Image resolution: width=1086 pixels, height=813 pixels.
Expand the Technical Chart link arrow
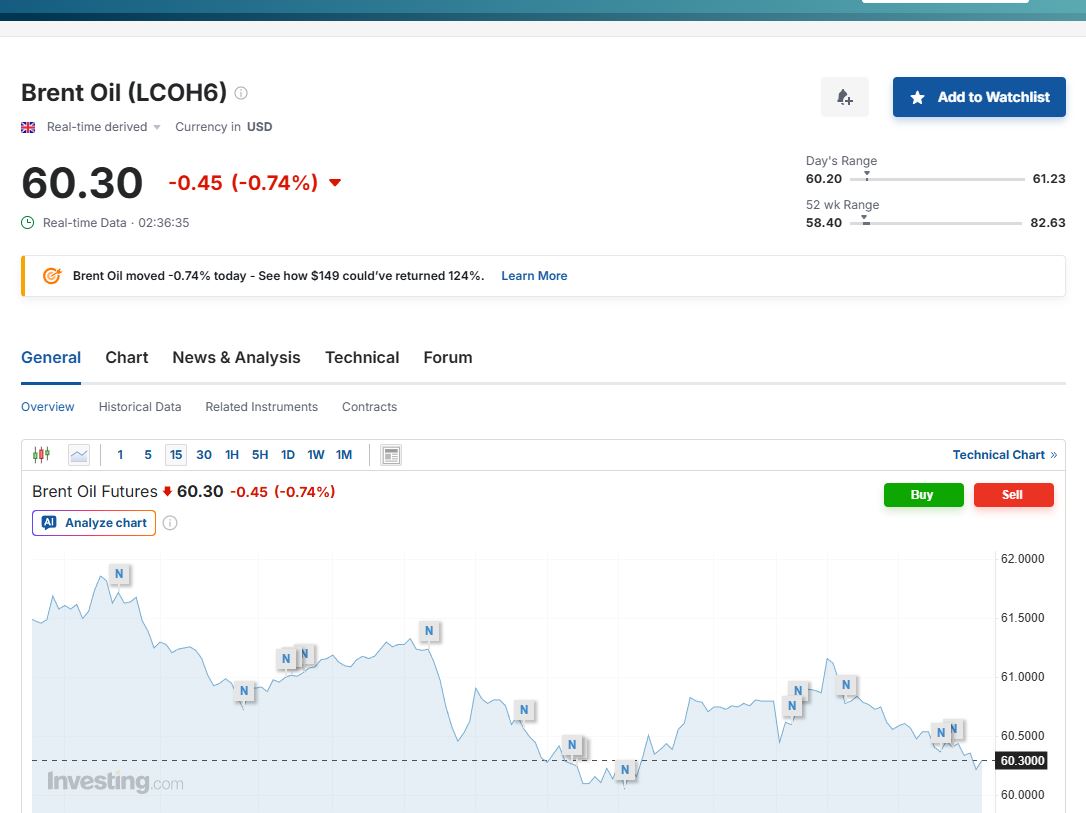(x=1053, y=455)
